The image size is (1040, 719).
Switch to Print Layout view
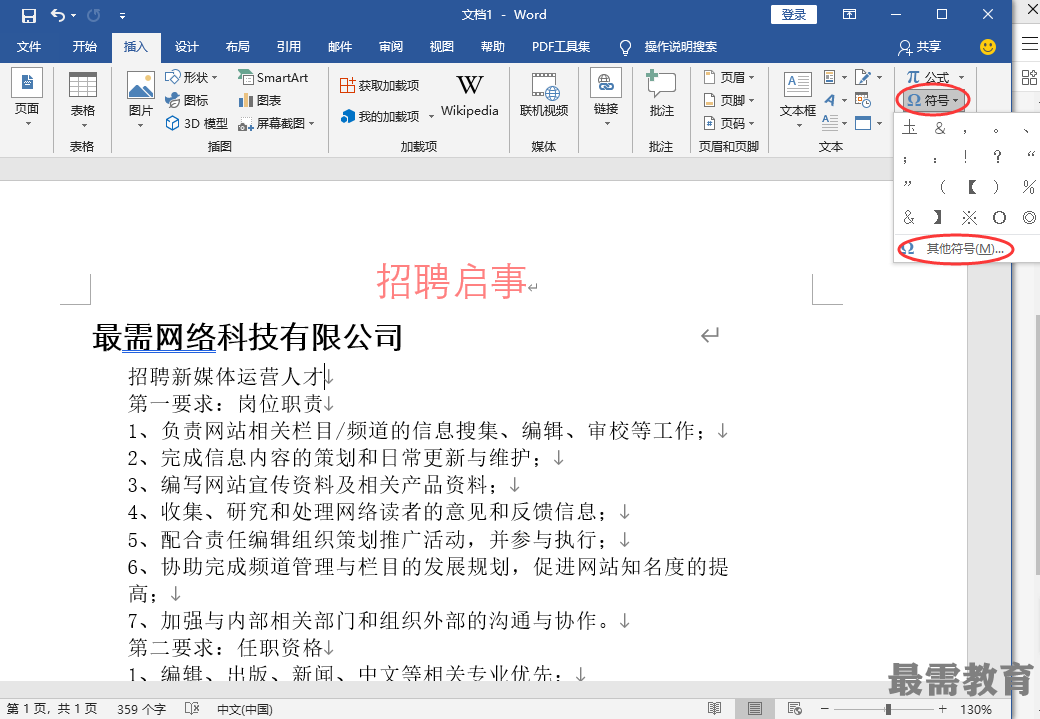(755, 708)
